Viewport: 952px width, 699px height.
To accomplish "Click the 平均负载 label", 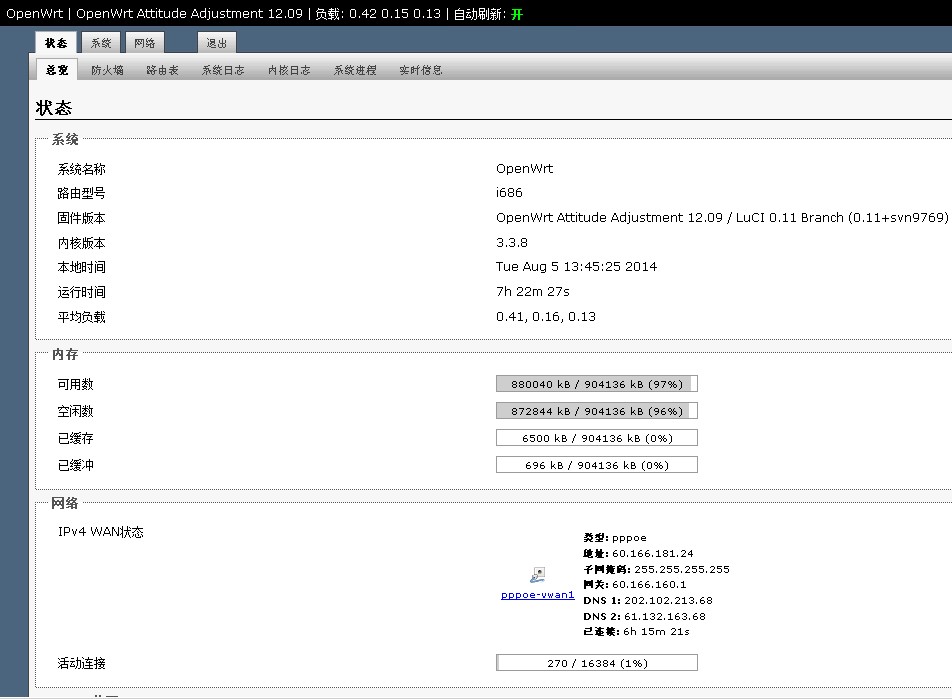I will click(x=81, y=317).
